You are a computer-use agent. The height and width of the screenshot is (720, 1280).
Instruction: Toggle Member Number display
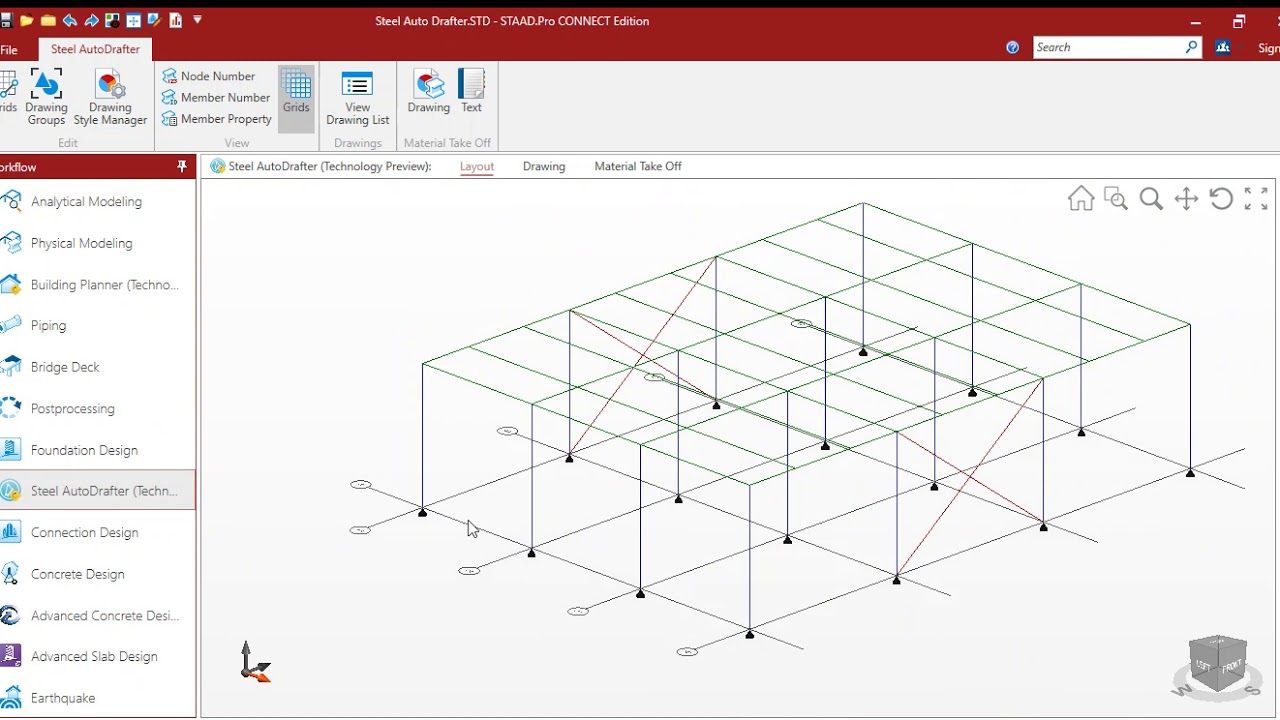216,97
